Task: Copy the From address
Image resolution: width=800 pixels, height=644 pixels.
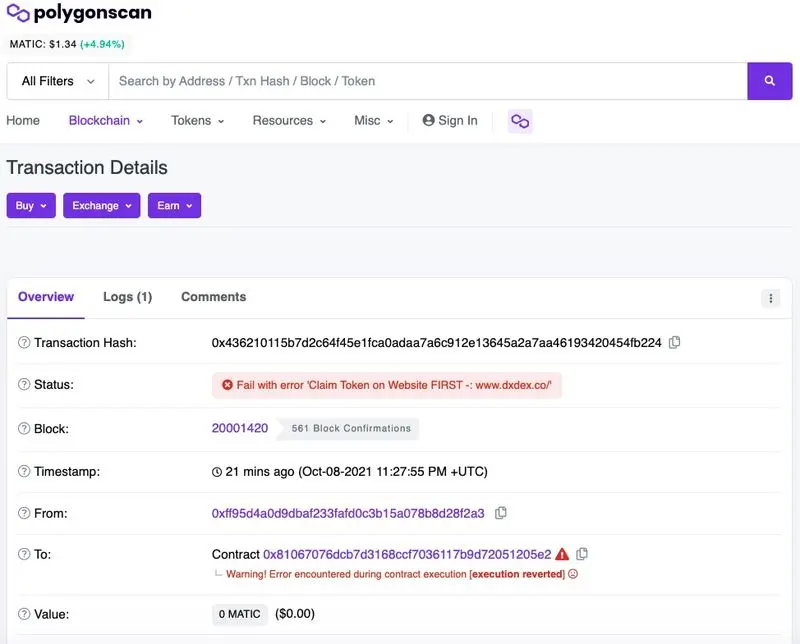Action: [501, 513]
